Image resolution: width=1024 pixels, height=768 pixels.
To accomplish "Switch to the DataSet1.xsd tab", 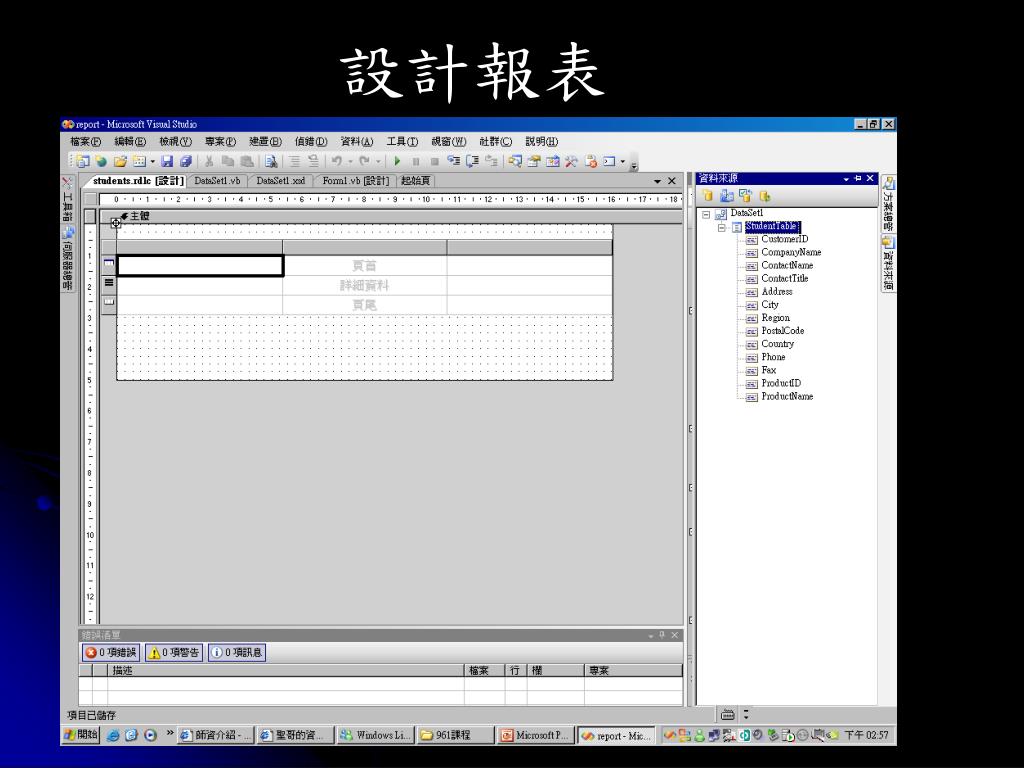I will [x=280, y=181].
